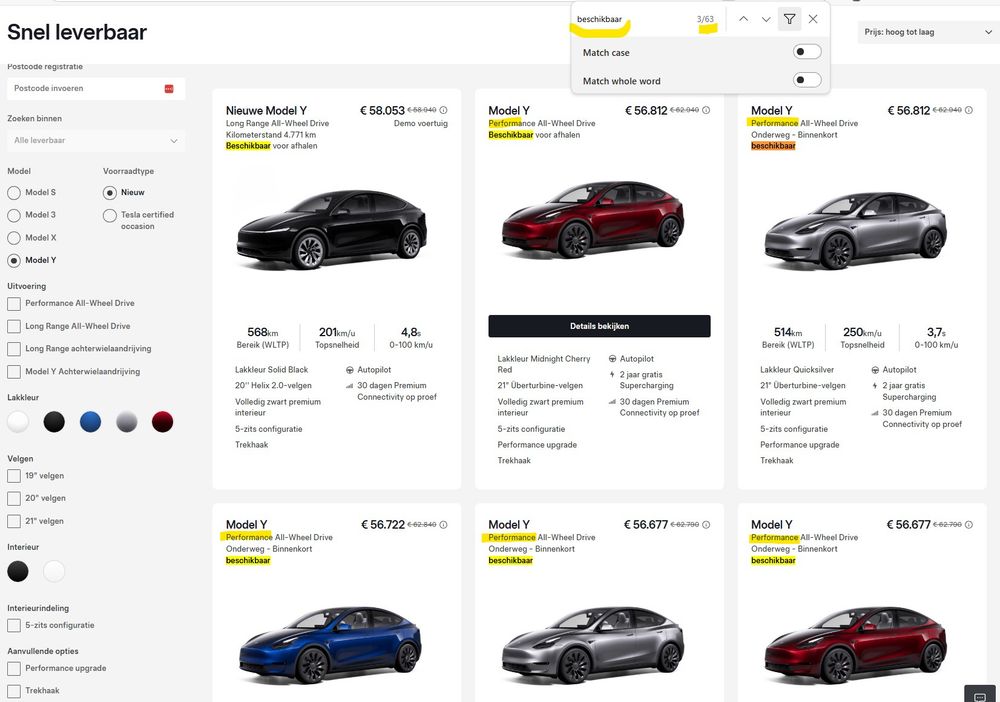Click the Details bekijken button
Viewport: 1000px width, 702px height.
(599, 326)
